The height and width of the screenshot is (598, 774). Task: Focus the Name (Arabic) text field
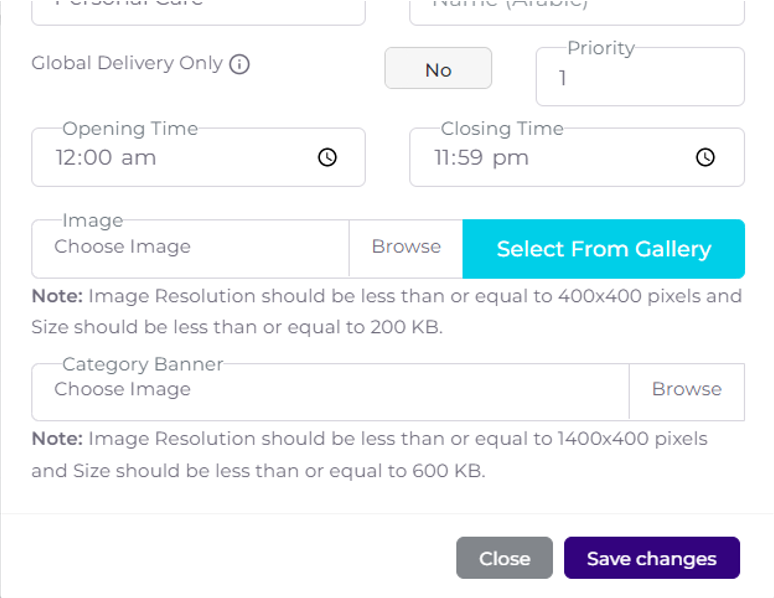click(x=577, y=8)
